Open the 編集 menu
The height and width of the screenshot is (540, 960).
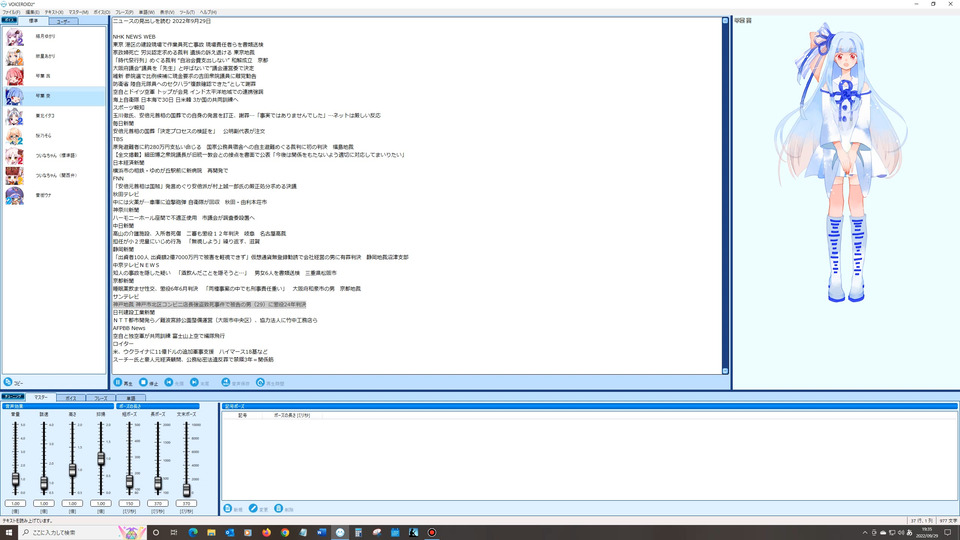[x=32, y=12]
